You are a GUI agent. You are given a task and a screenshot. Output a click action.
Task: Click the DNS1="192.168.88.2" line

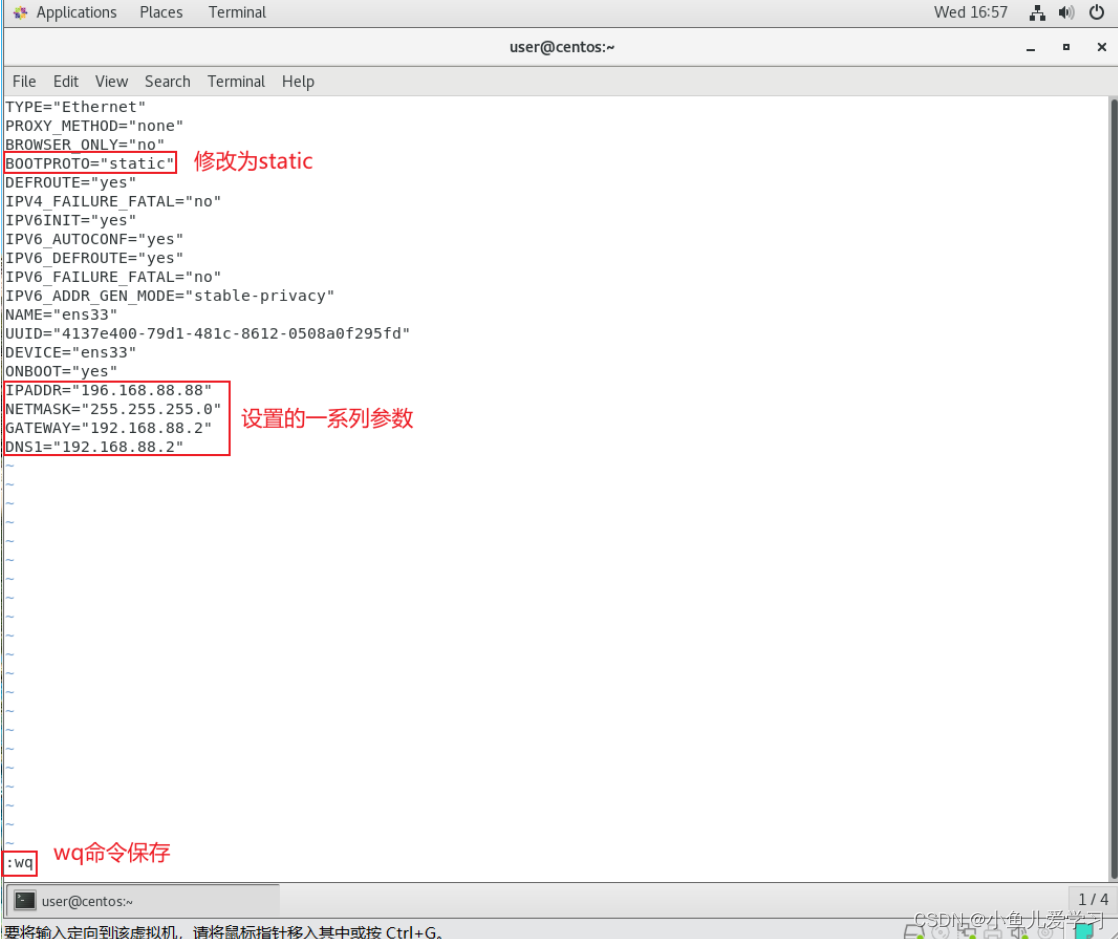point(94,447)
